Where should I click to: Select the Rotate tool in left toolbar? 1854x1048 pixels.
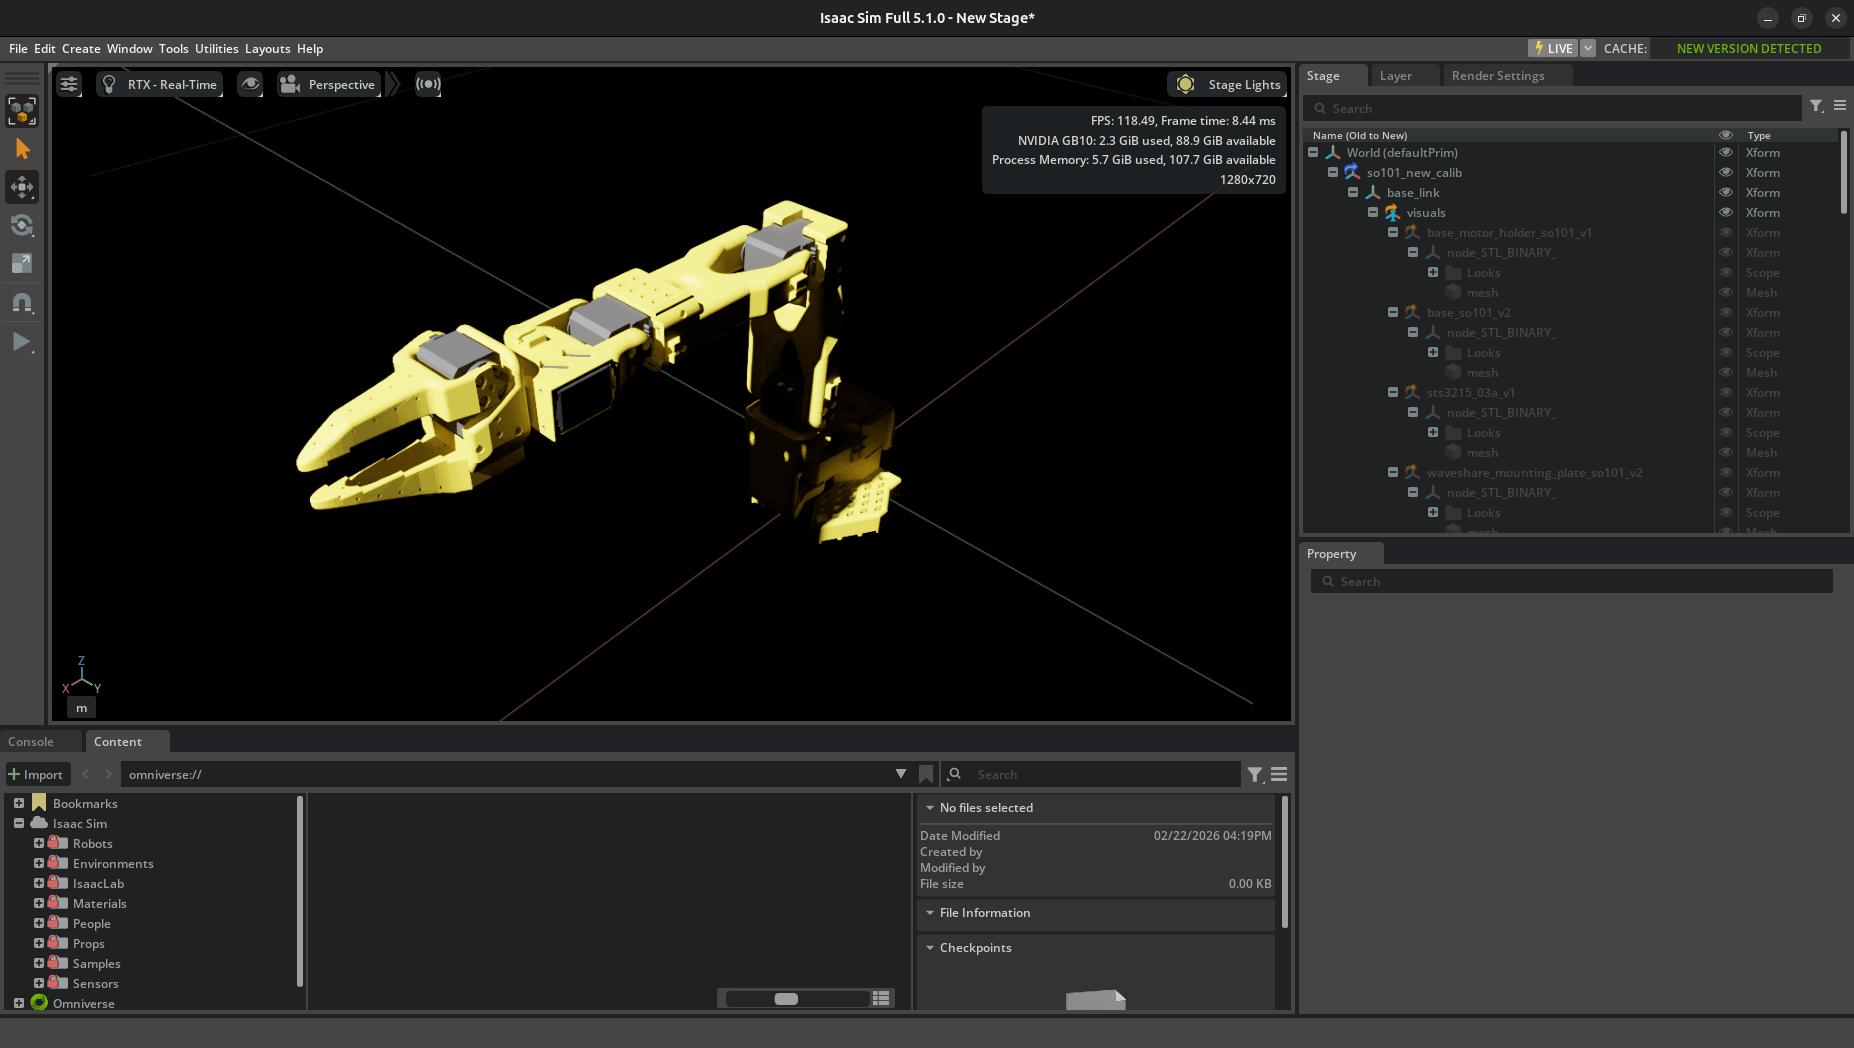point(22,225)
